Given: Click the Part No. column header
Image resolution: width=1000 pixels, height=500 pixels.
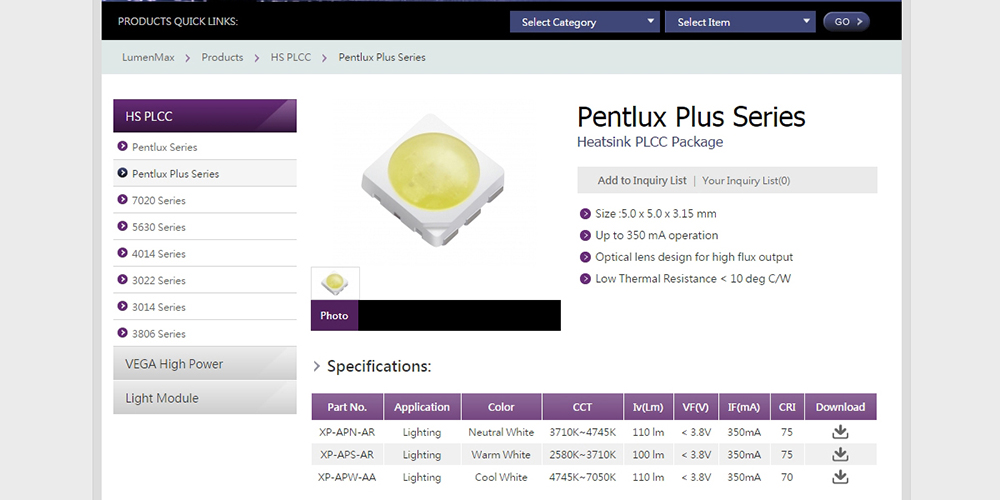Looking at the screenshot, I should [347, 407].
